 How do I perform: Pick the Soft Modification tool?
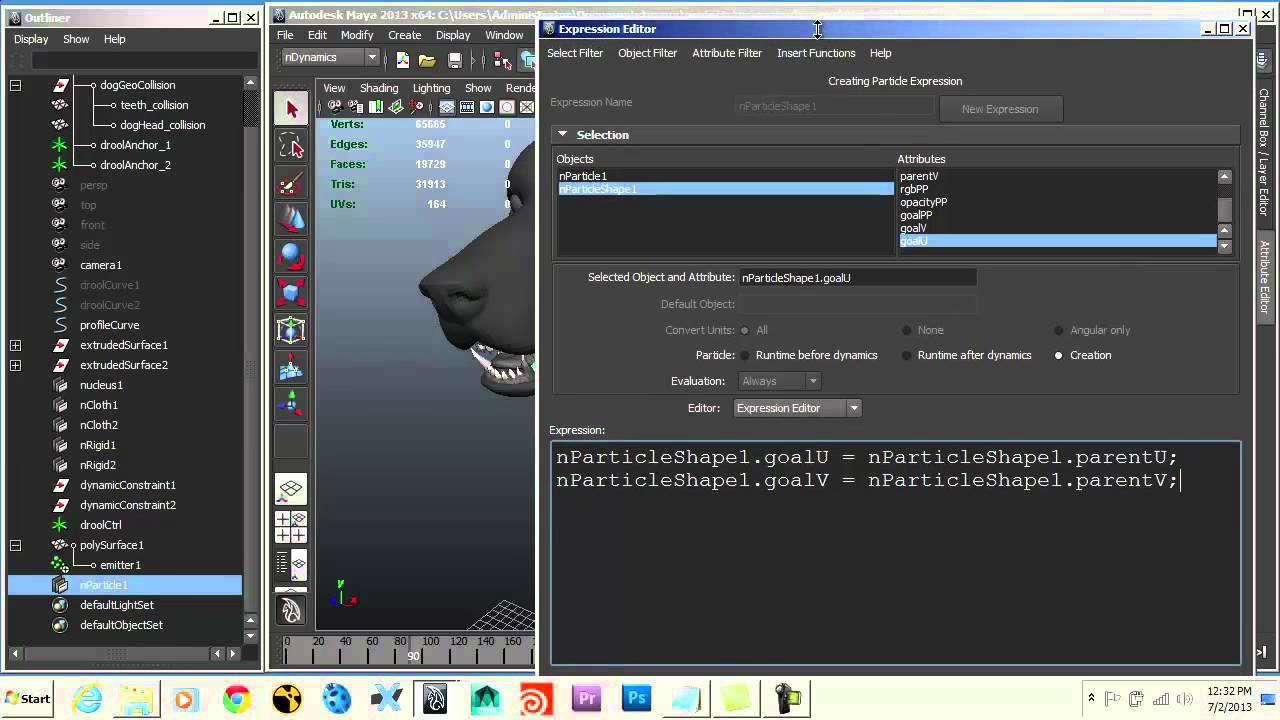point(291,367)
